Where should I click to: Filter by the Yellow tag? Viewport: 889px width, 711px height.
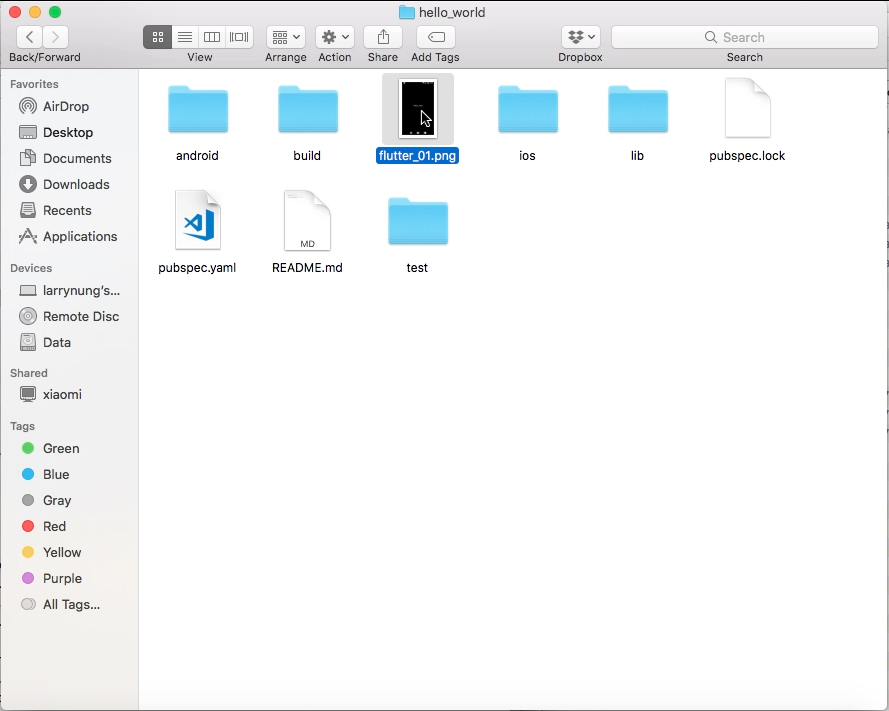click(69, 553)
